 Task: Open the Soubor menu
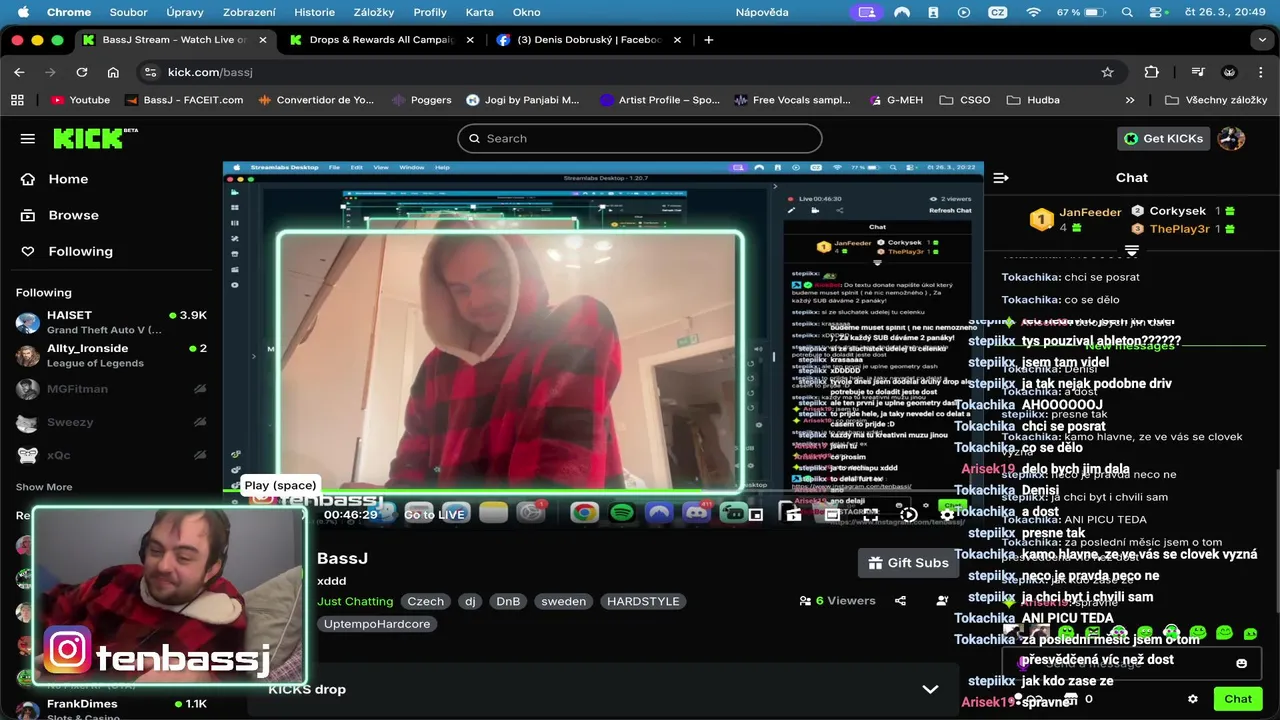tap(128, 12)
